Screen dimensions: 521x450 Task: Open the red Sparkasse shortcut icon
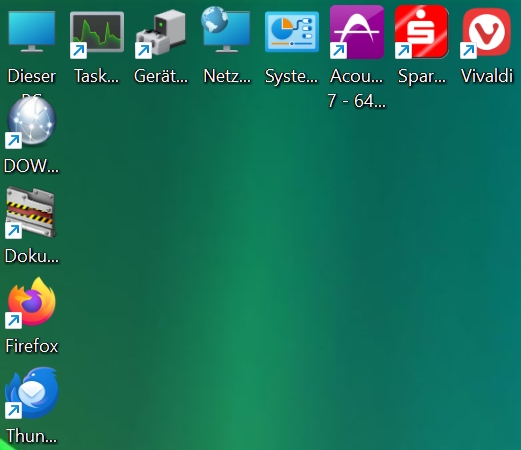pos(421,32)
